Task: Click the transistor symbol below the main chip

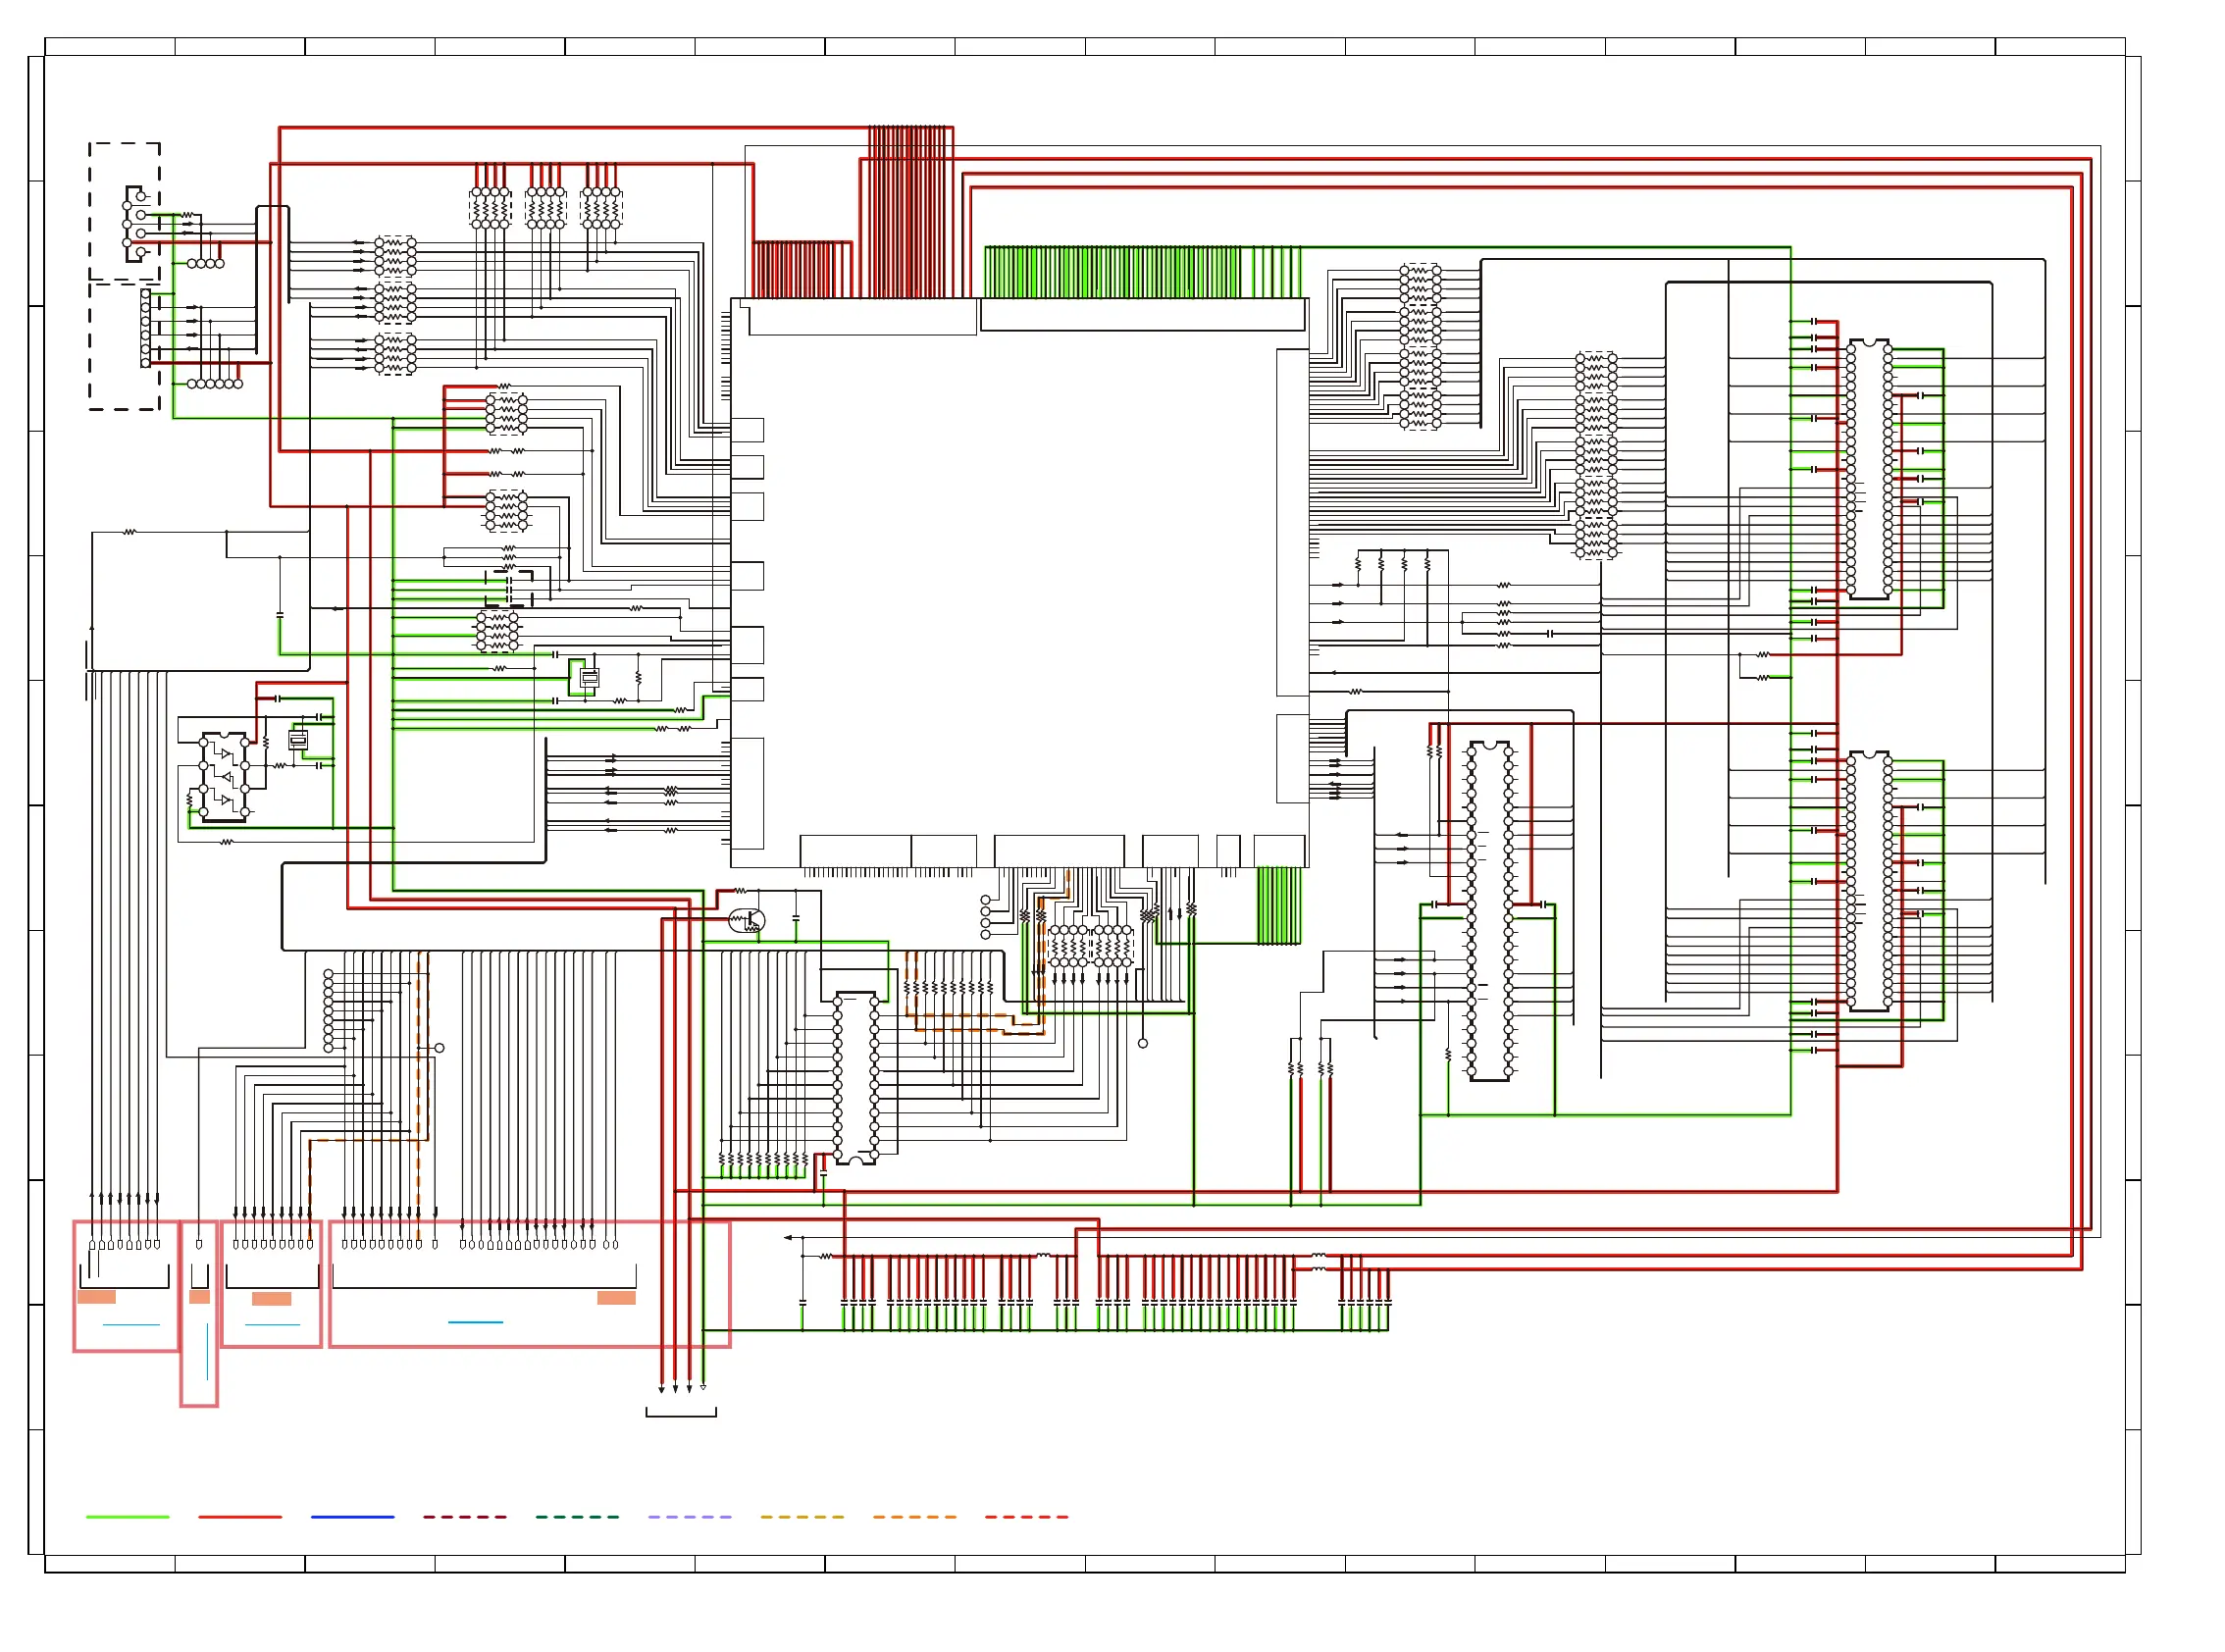Action: (x=746, y=920)
